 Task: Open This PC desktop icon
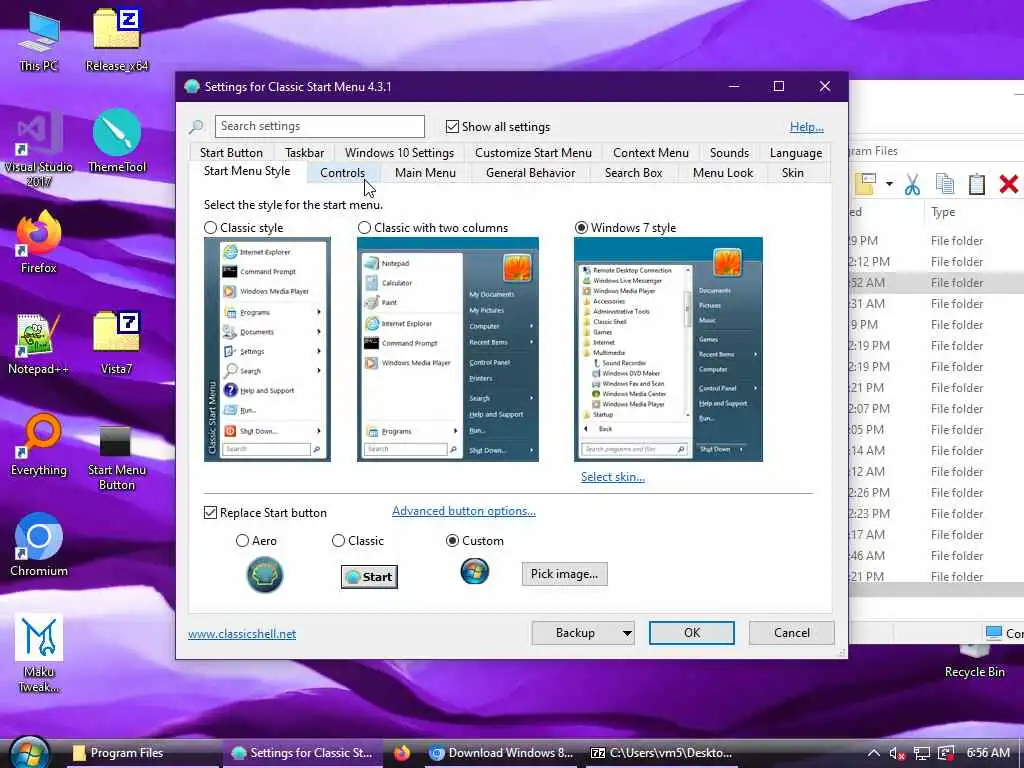(x=39, y=41)
